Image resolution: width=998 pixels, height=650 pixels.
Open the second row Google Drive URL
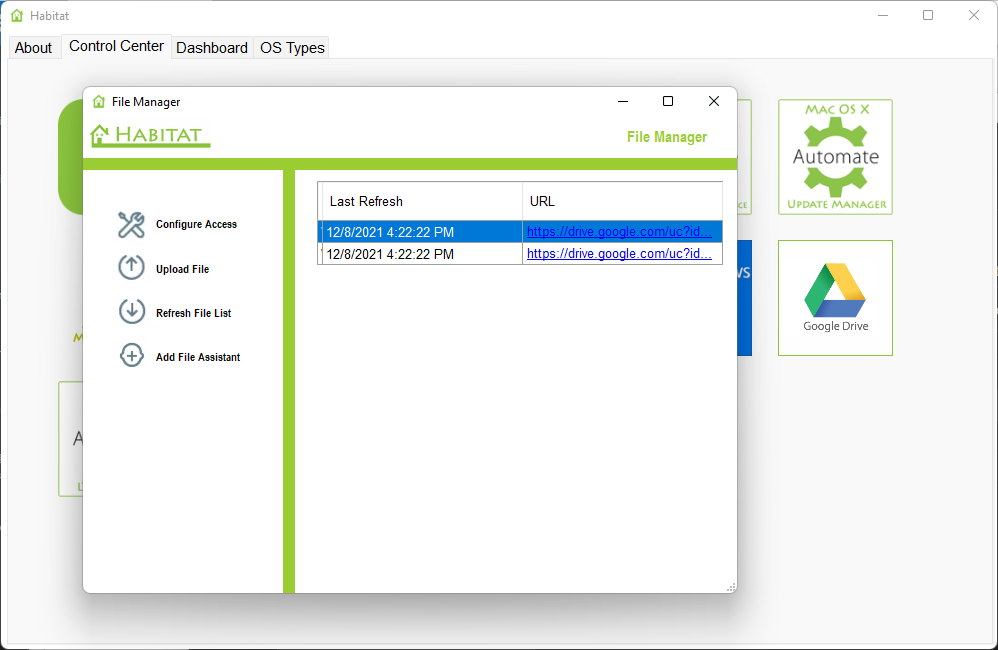[619, 254]
